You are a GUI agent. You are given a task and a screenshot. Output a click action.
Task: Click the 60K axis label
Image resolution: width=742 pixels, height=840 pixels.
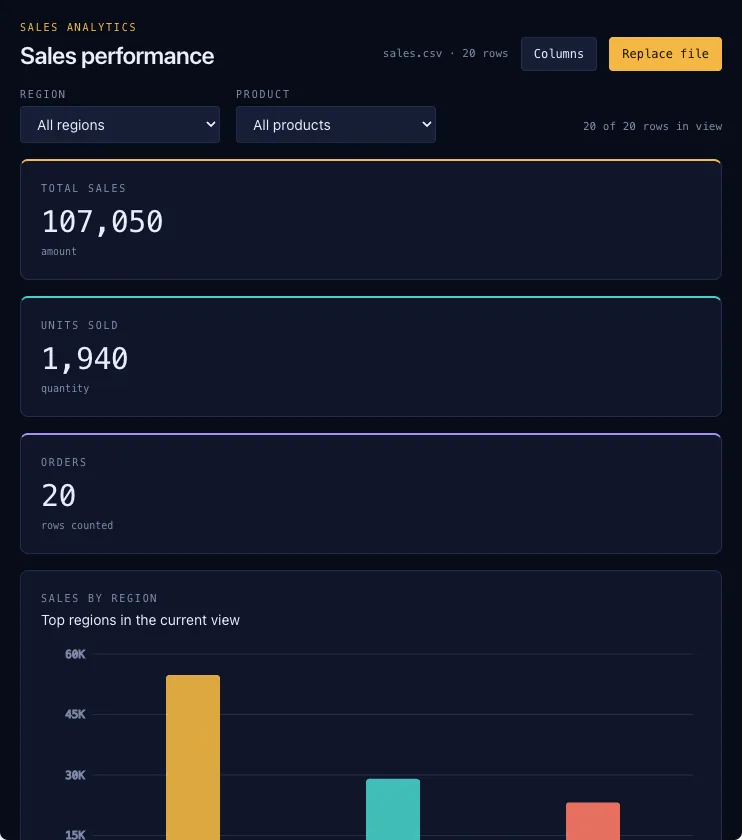[x=75, y=654]
